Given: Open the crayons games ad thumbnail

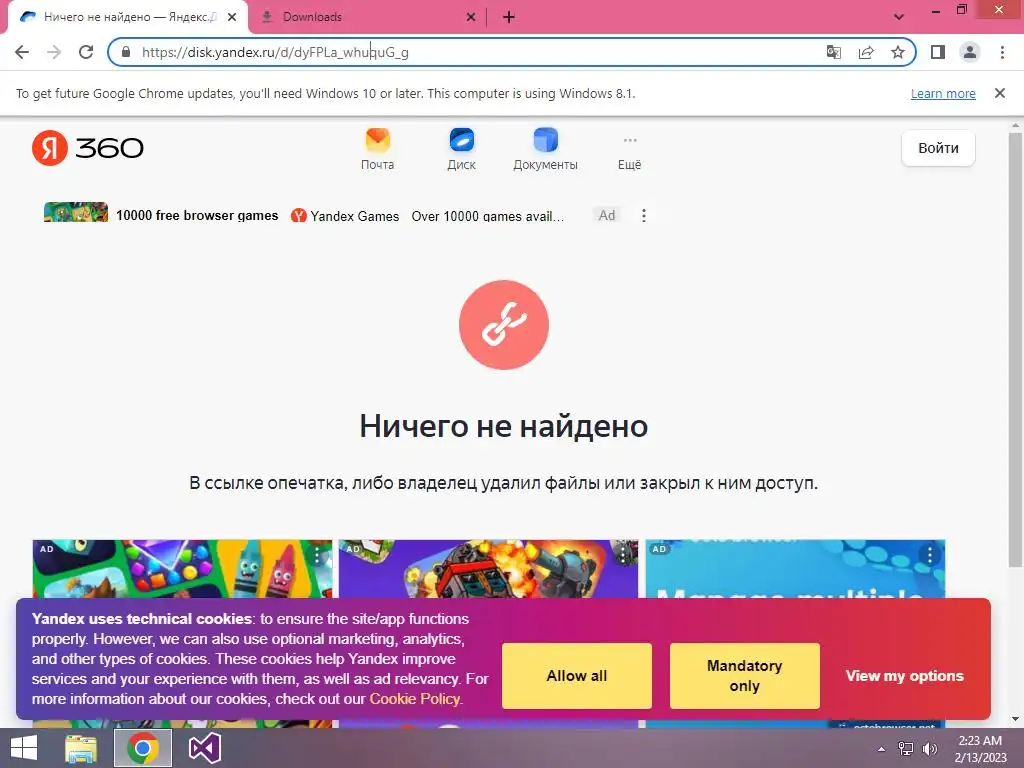Looking at the screenshot, I should (182, 568).
